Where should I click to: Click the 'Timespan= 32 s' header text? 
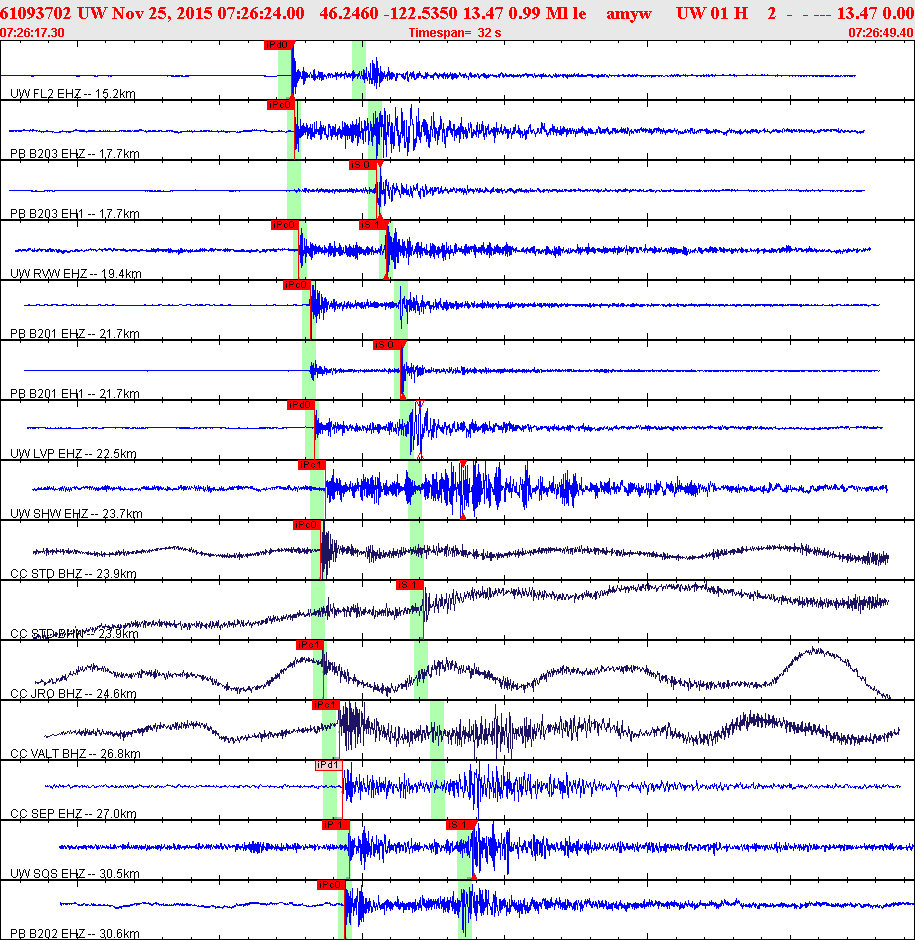tap(455, 33)
